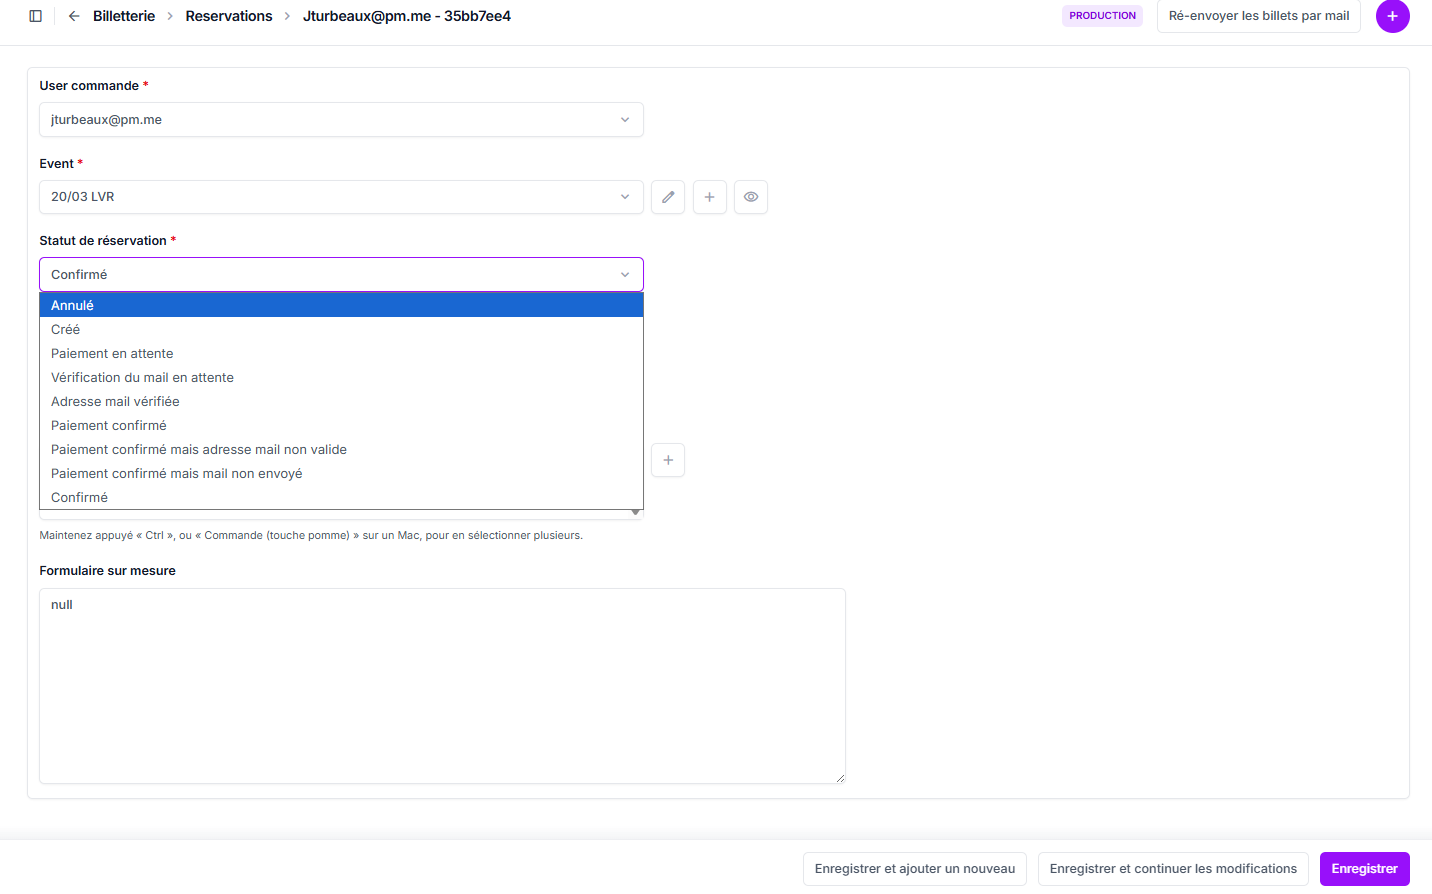Select Paiement en attente option
The image size is (1432, 894).
click(x=112, y=354)
